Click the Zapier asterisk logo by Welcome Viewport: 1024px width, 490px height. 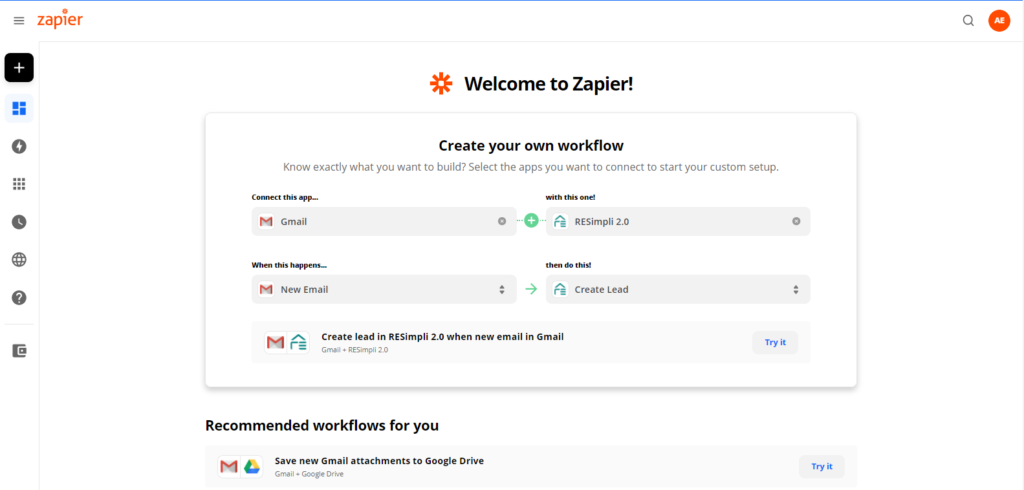[x=441, y=84]
